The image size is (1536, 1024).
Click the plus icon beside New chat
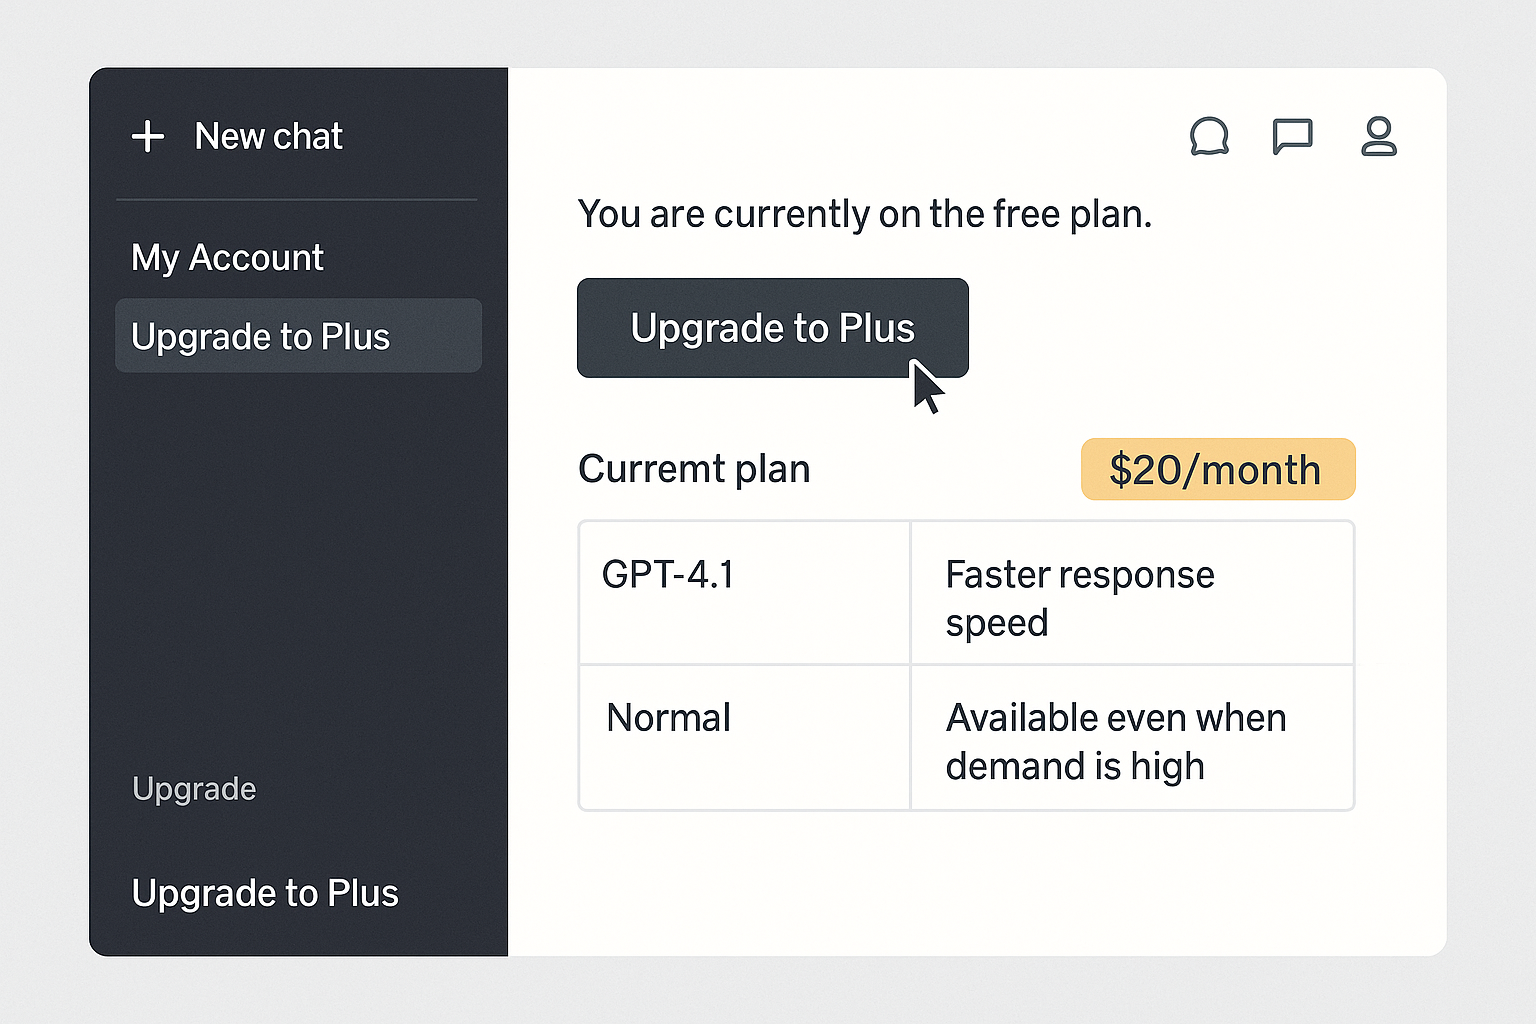pos(148,136)
